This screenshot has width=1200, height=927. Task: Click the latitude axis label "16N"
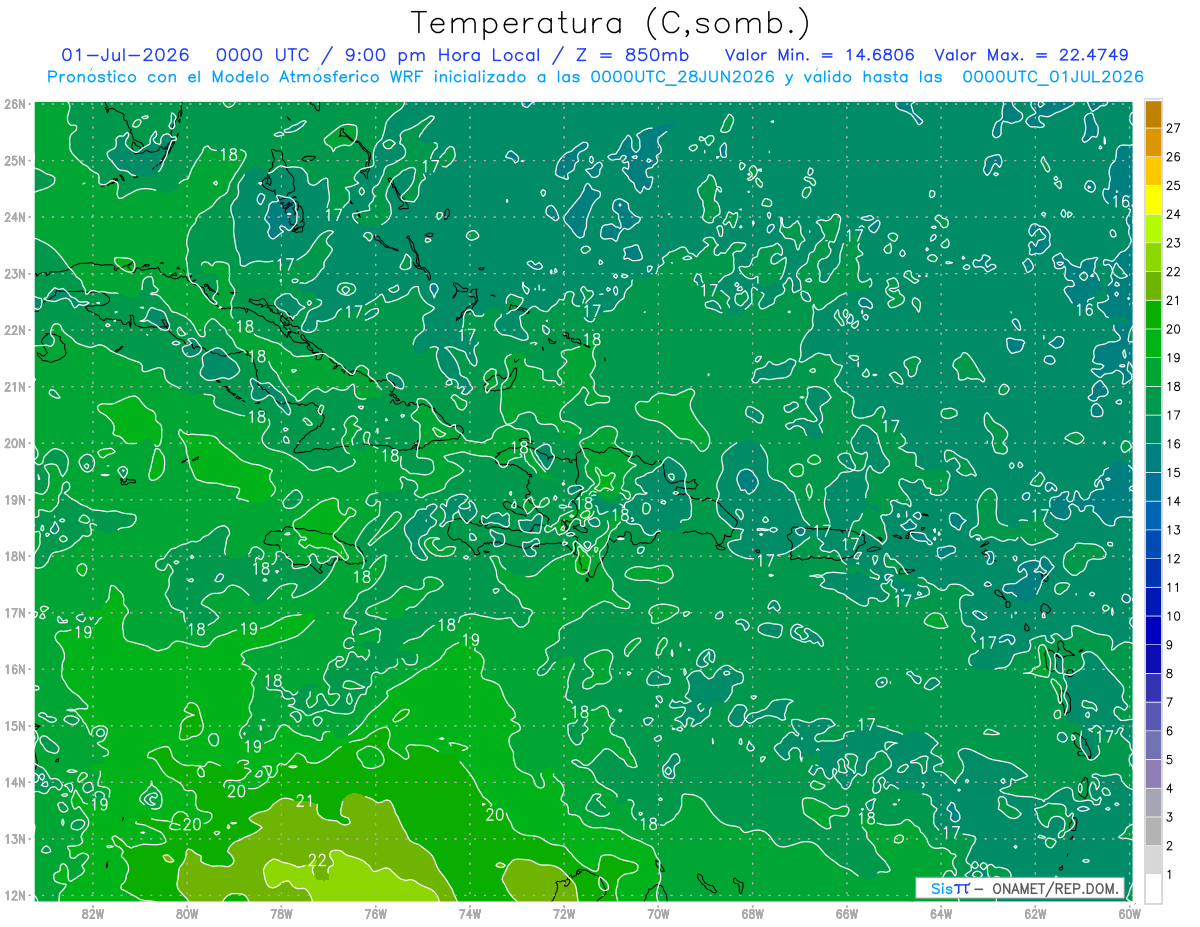(x=15, y=669)
